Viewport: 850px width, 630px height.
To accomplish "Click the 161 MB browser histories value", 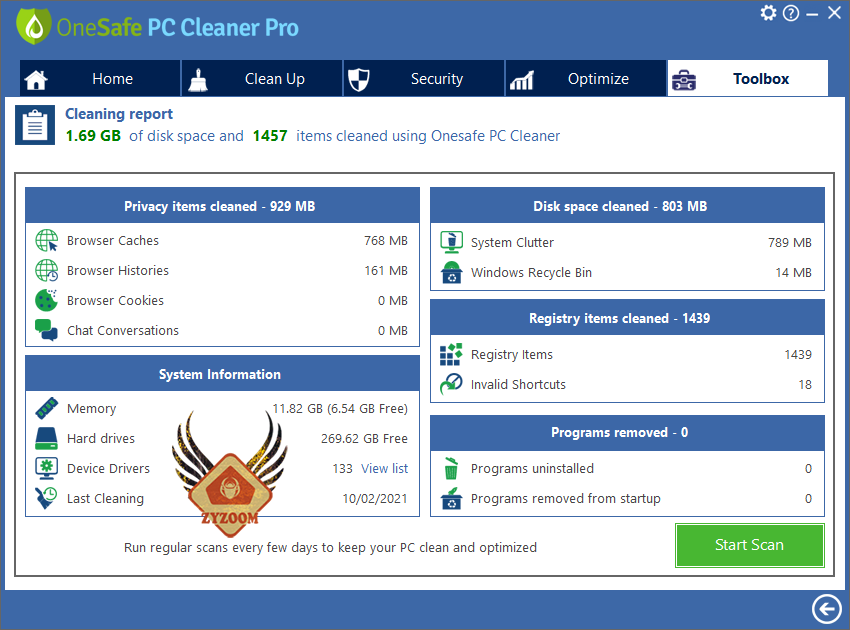I will click(x=386, y=270).
